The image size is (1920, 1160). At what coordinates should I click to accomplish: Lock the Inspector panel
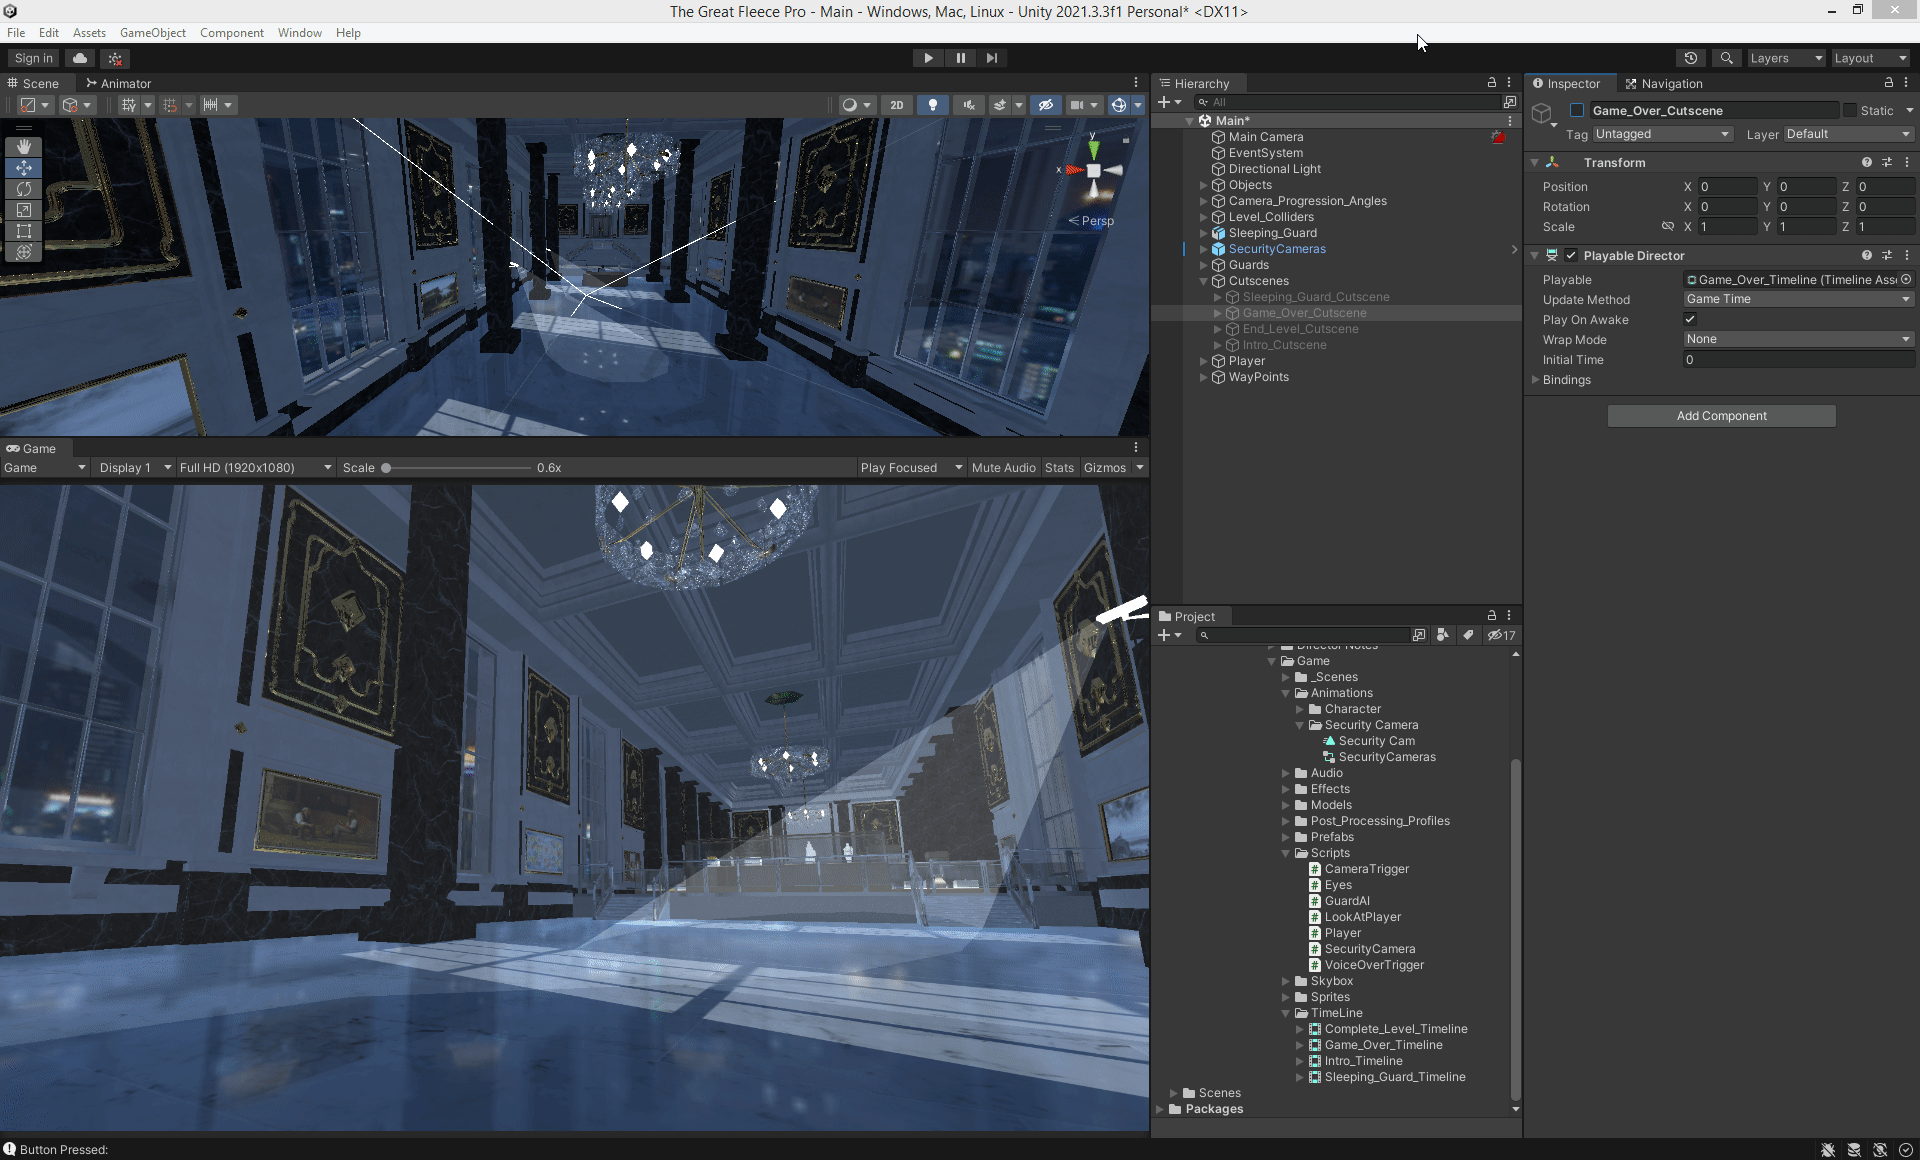point(1888,83)
